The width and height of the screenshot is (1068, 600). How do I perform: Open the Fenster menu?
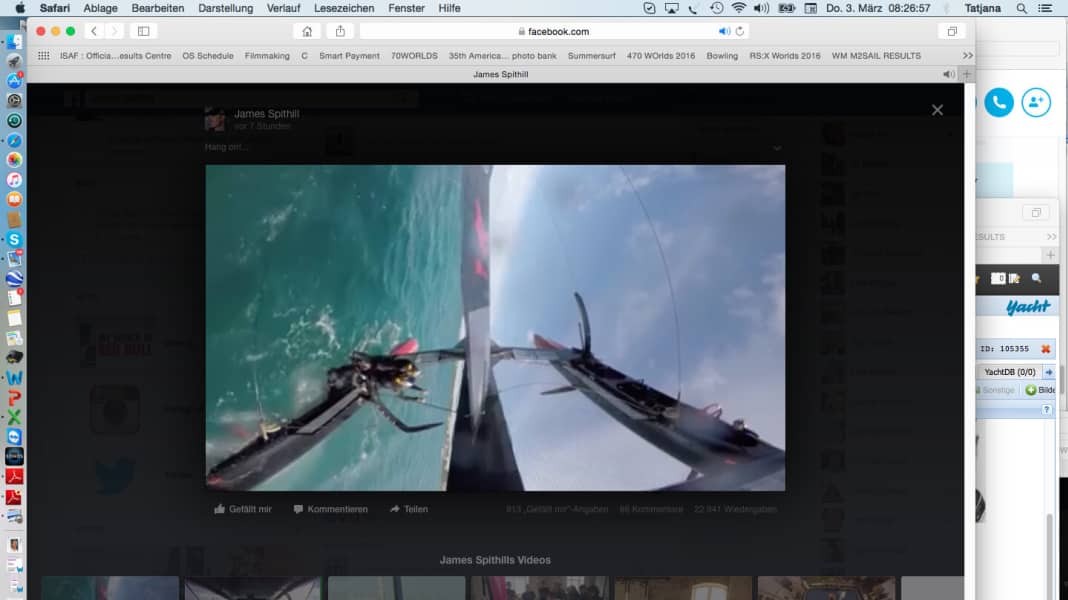407,8
